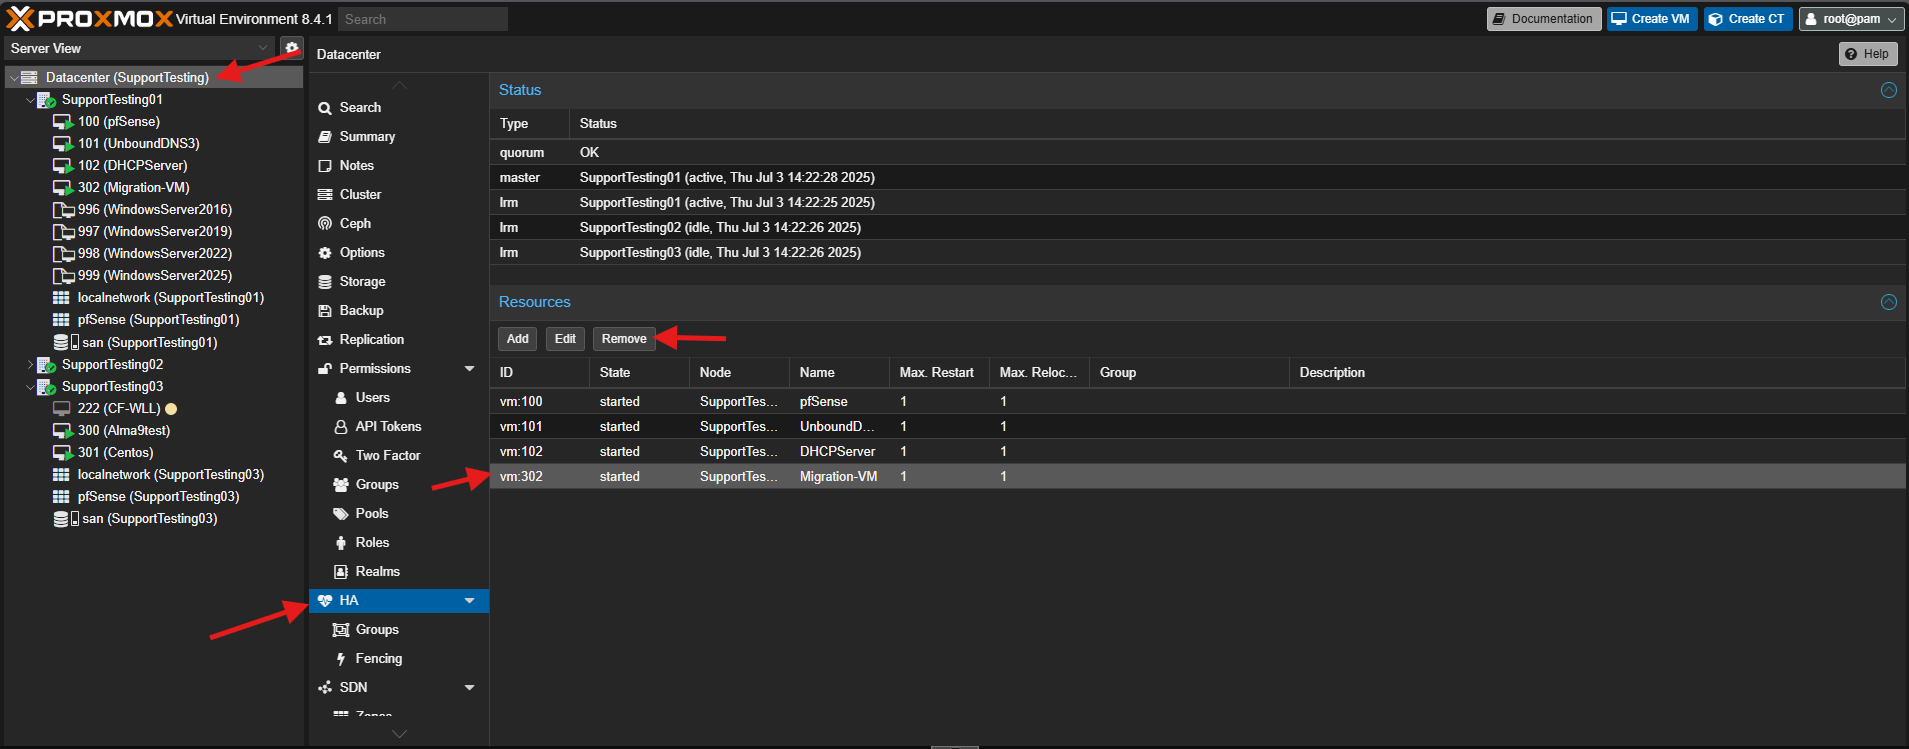Screen dimensions: 1909x749
Task: Collapse the HA submenu arrow
Action: pos(470,601)
